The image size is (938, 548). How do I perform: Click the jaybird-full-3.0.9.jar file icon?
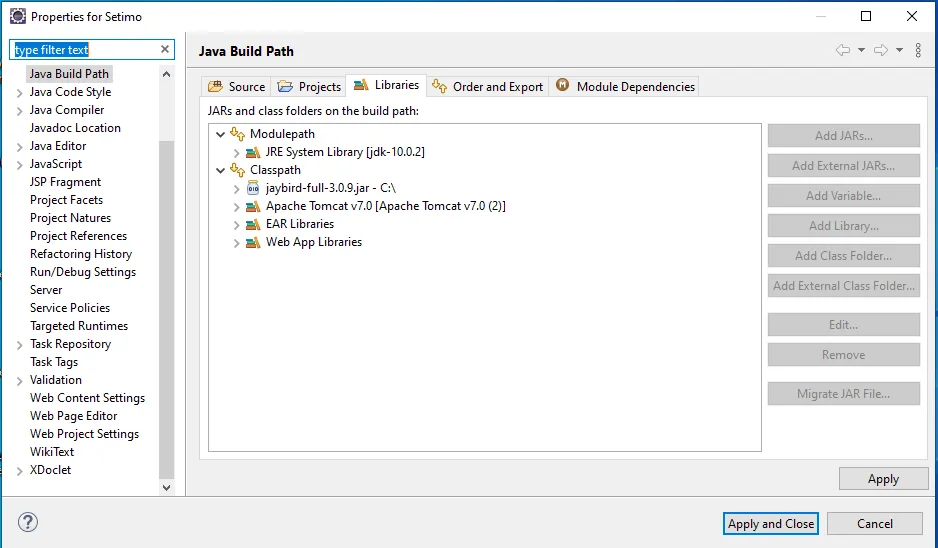tap(253, 188)
